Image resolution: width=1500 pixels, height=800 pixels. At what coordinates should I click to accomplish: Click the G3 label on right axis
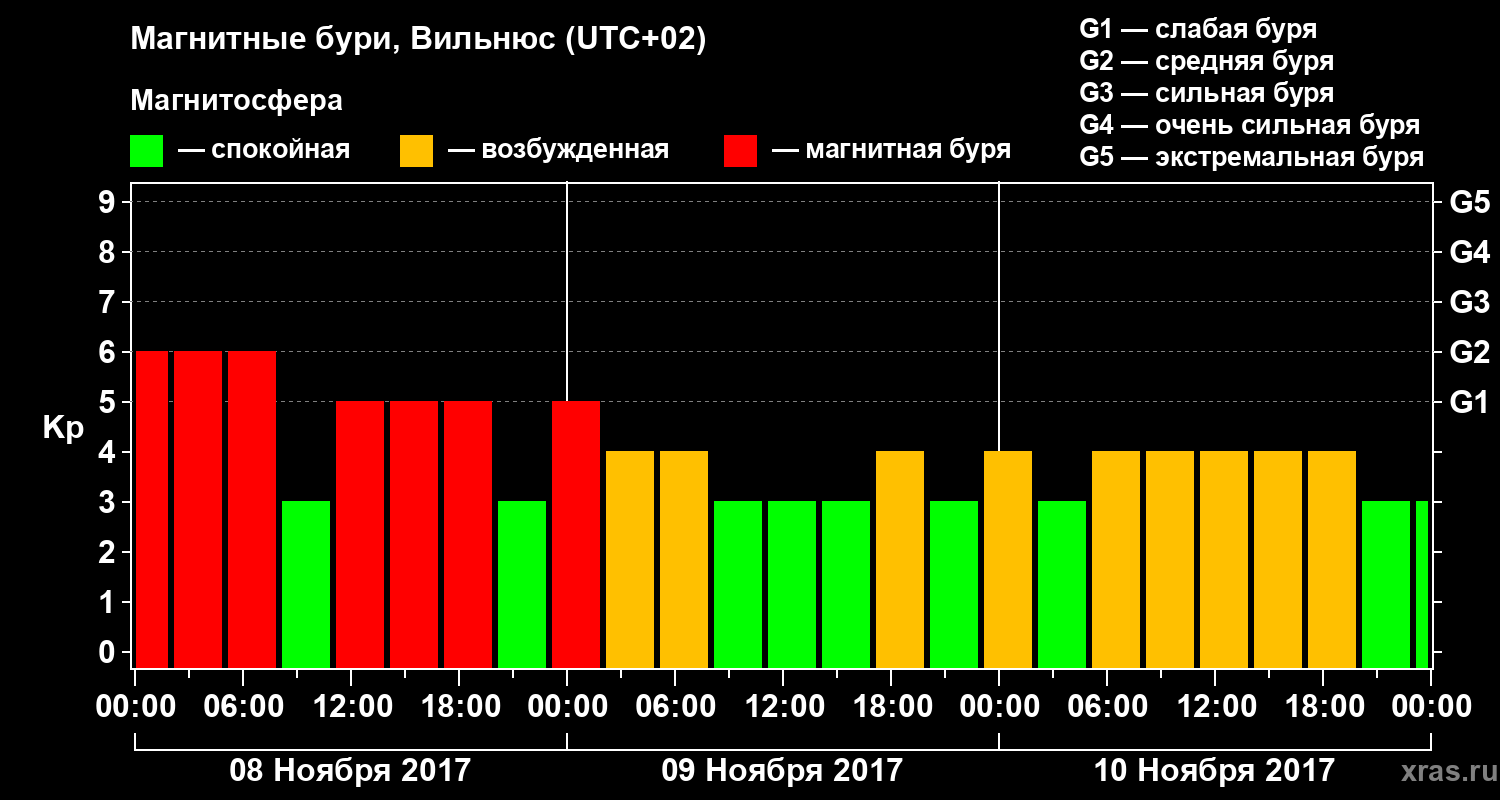[x=1469, y=302]
